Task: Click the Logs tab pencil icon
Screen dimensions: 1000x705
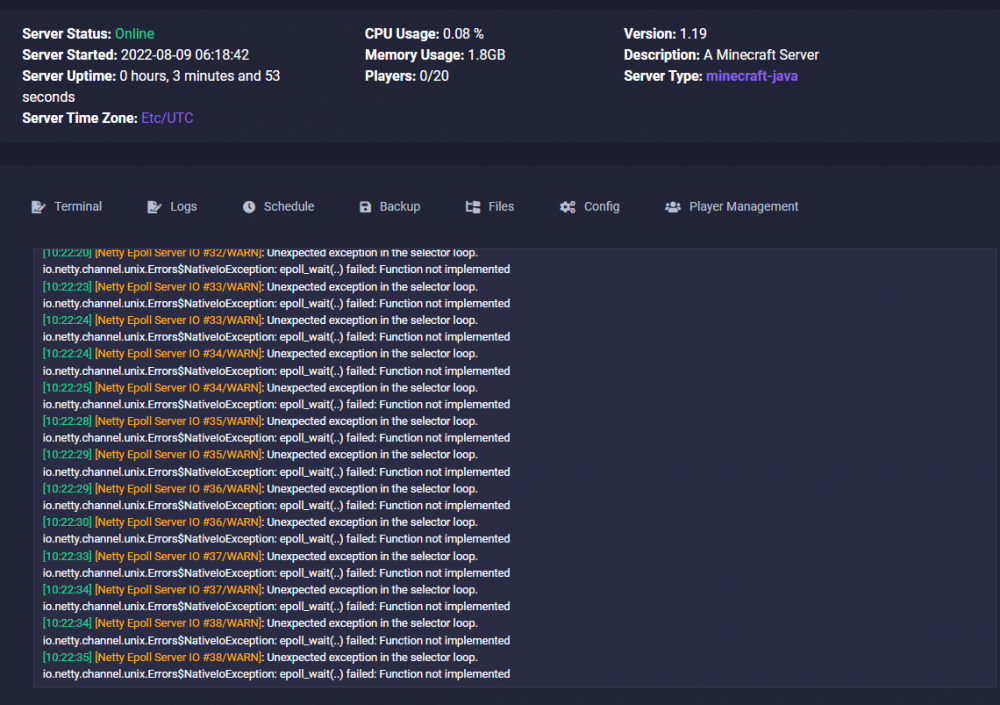Action: pyautogui.click(x=154, y=207)
